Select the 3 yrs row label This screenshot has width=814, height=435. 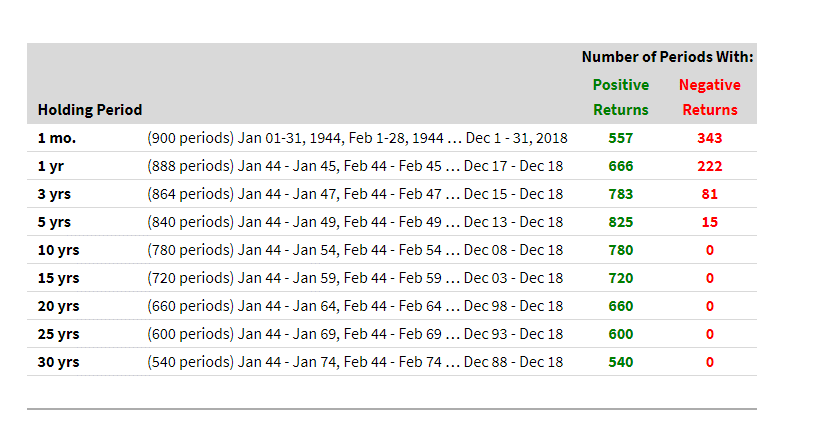coord(54,194)
